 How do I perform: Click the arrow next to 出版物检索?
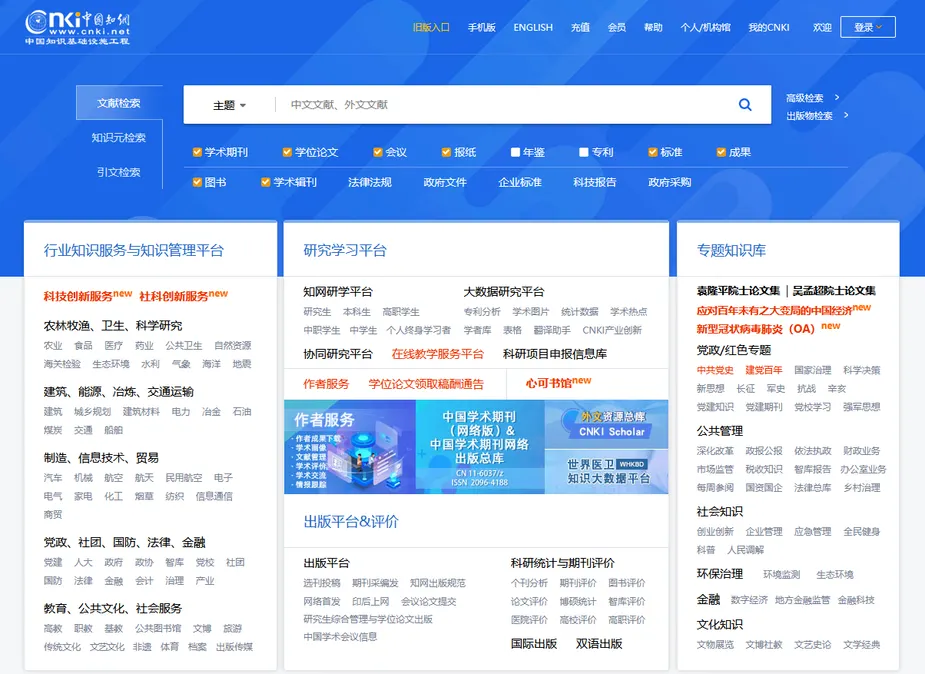pyautogui.click(x=846, y=115)
